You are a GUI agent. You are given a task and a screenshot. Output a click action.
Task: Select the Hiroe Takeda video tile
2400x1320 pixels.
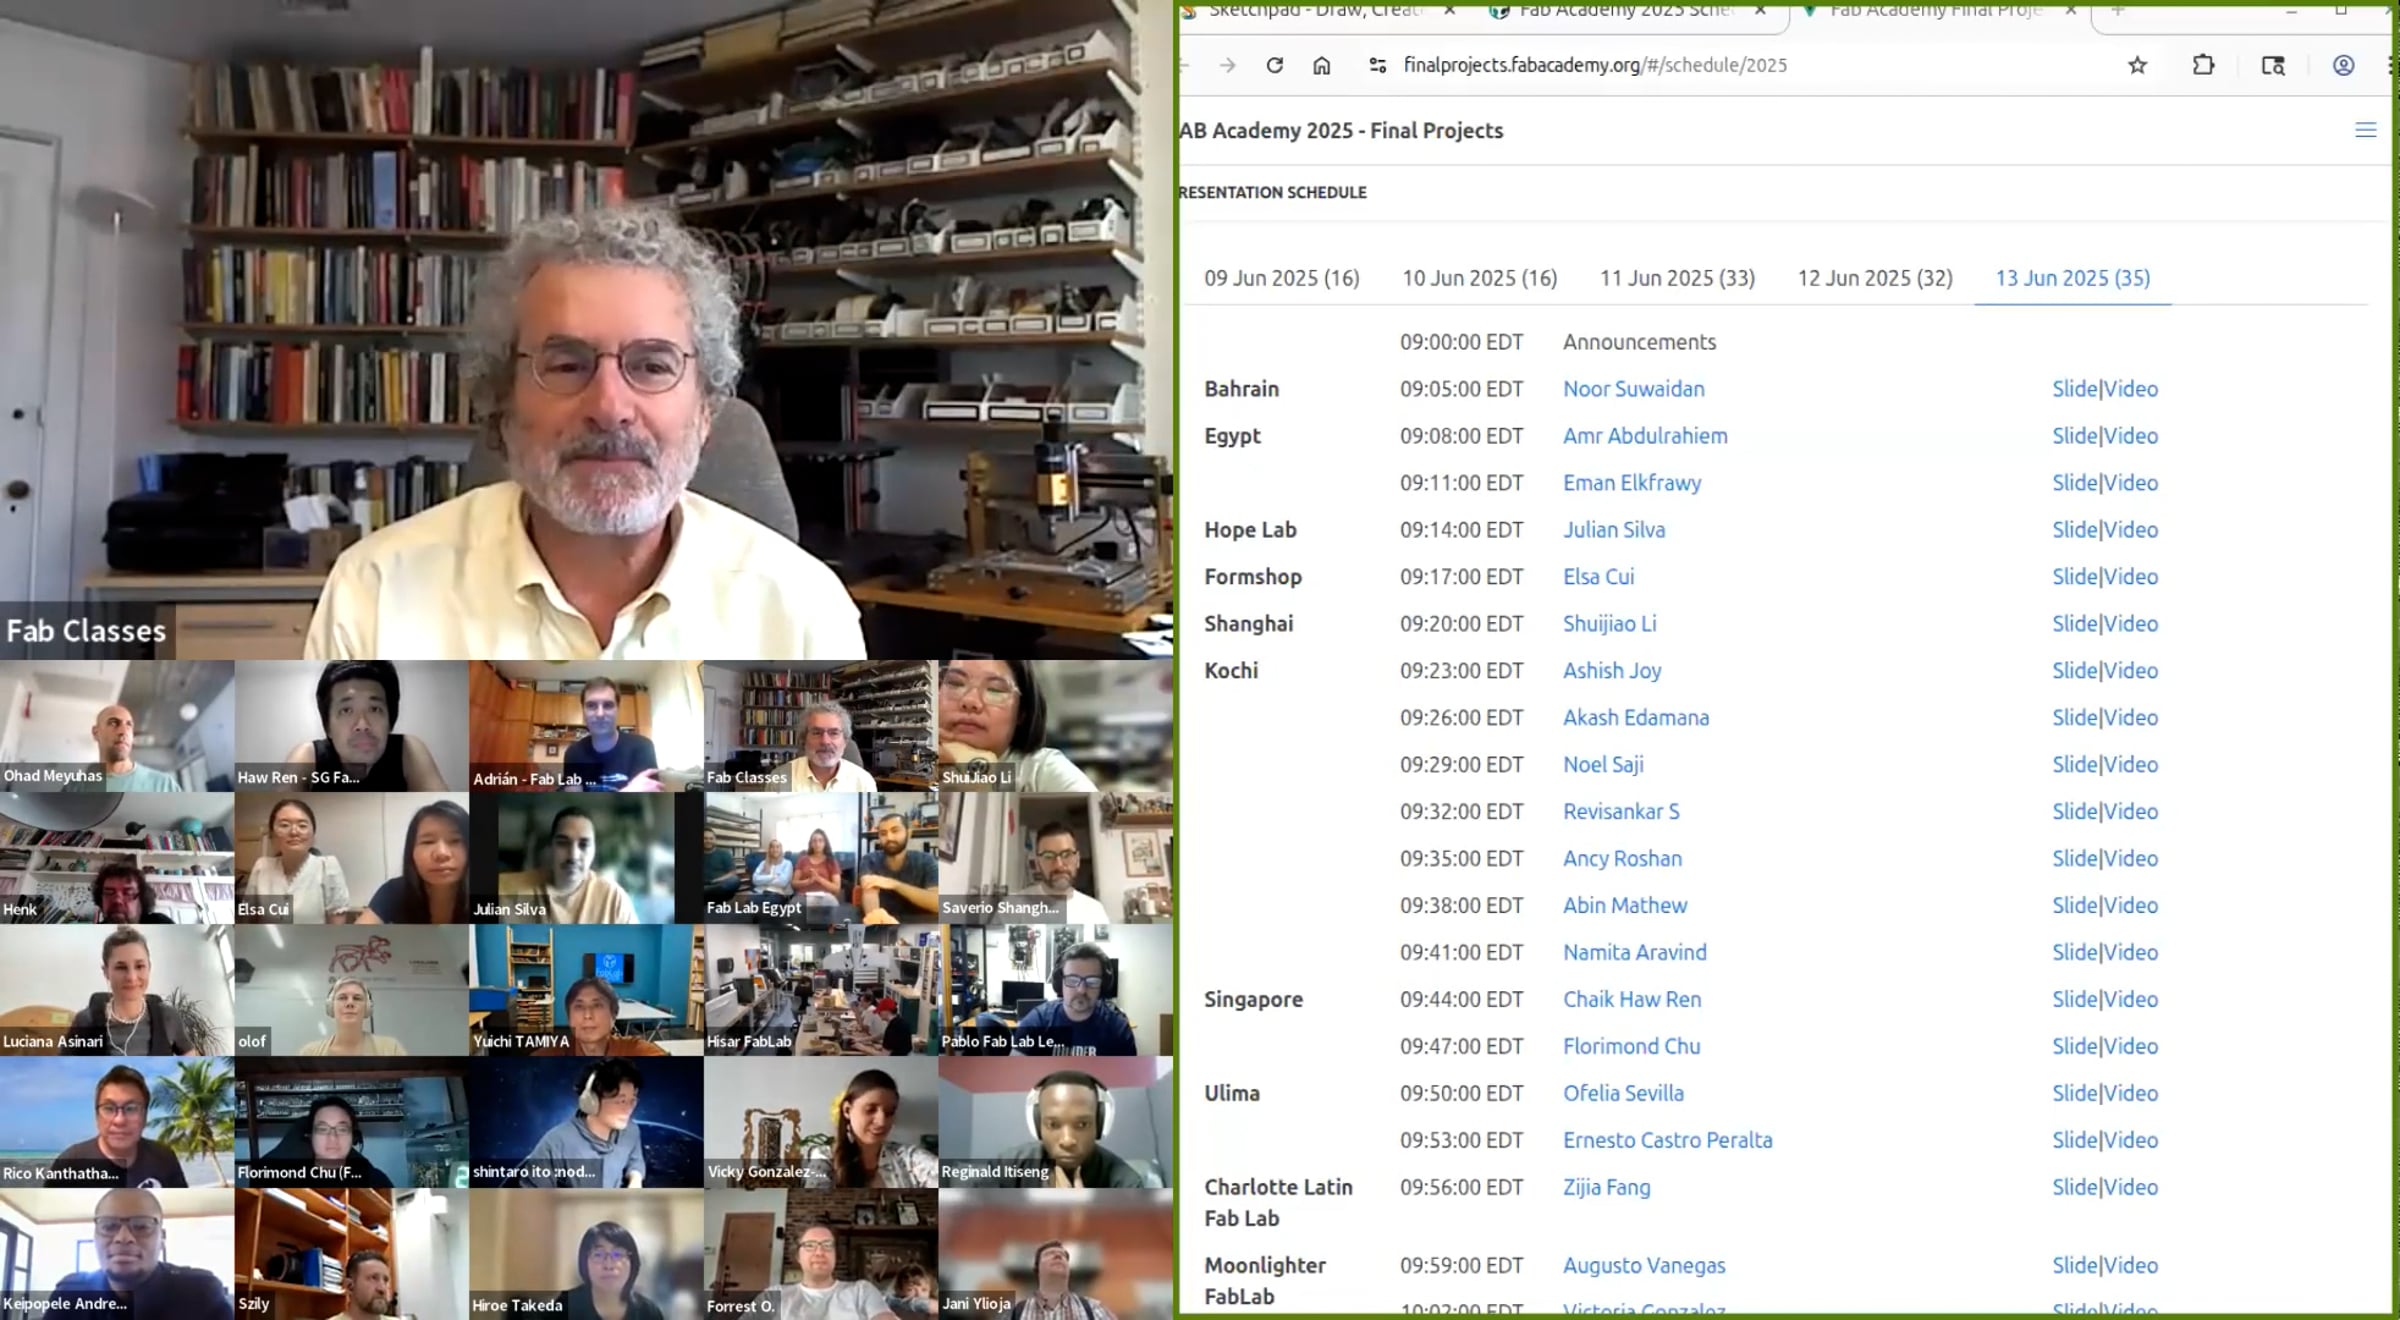(x=586, y=1254)
